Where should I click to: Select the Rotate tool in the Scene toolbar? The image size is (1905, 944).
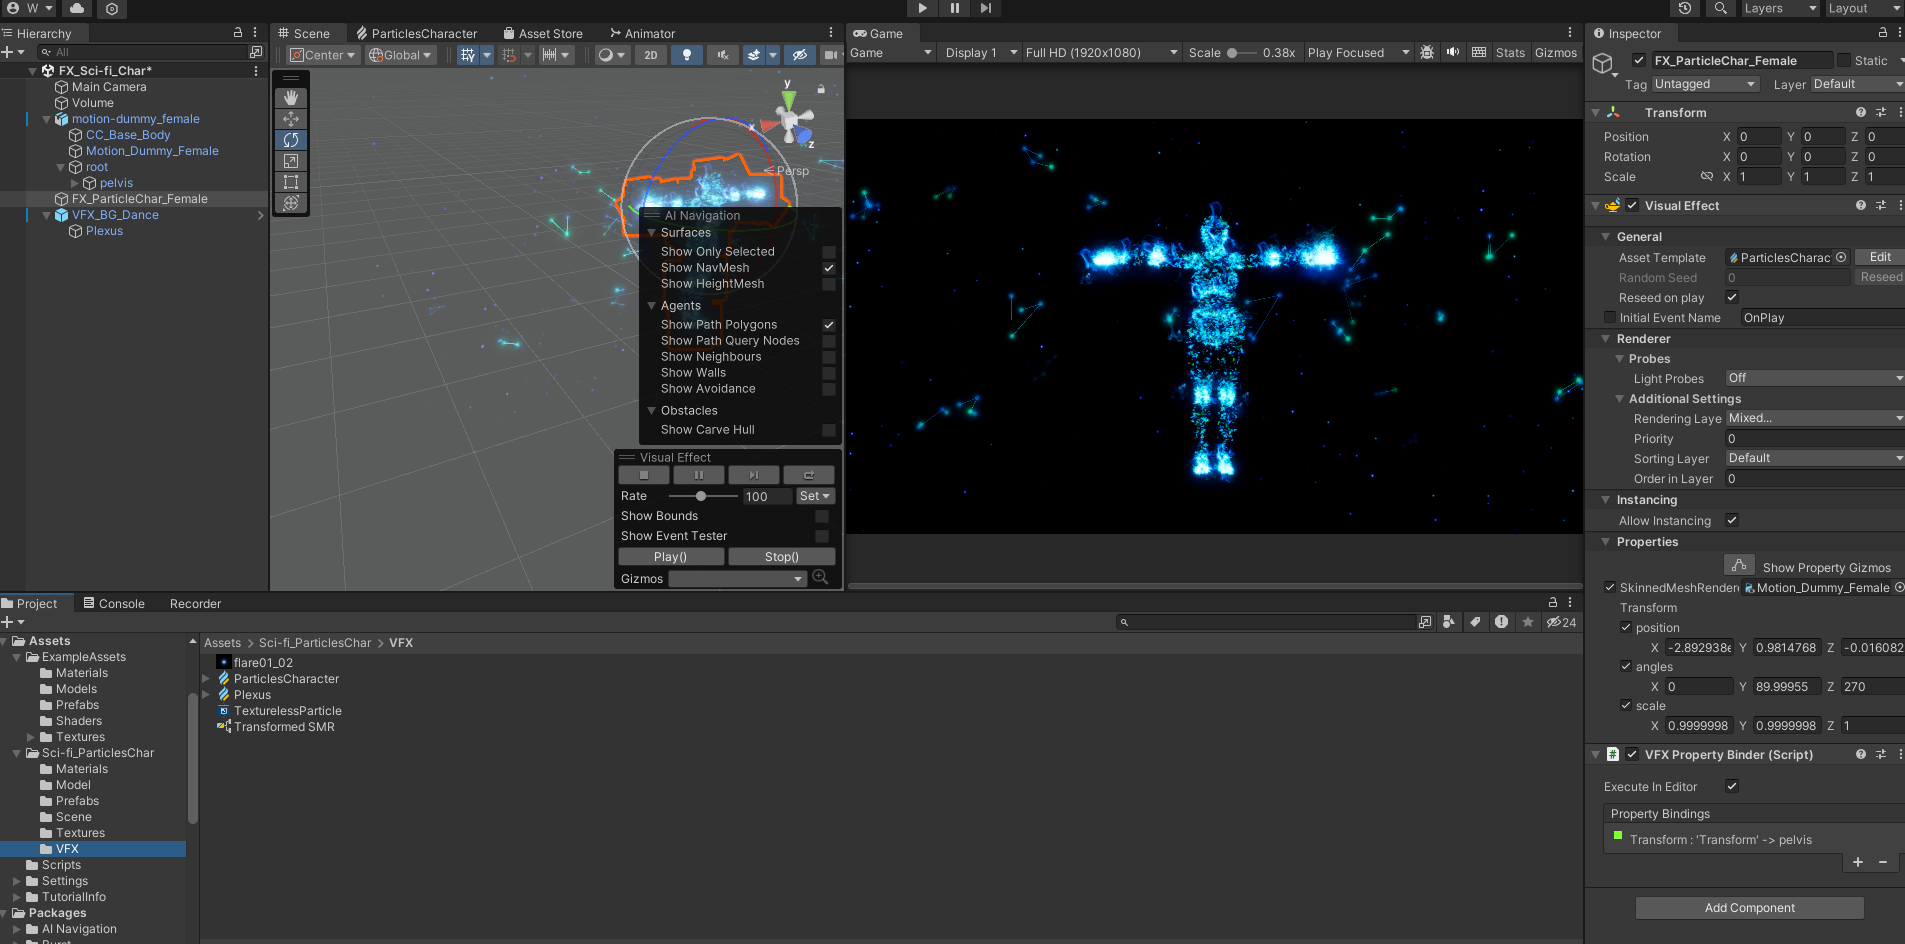pos(290,140)
